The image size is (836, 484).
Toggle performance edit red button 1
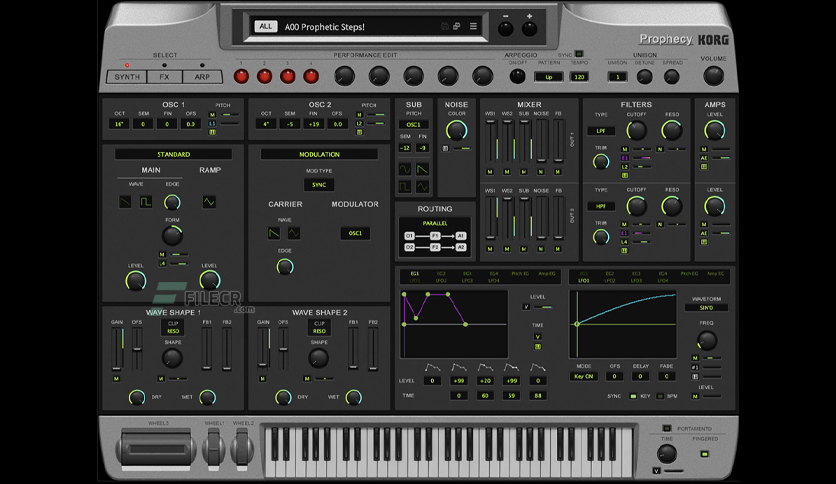(x=241, y=77)
